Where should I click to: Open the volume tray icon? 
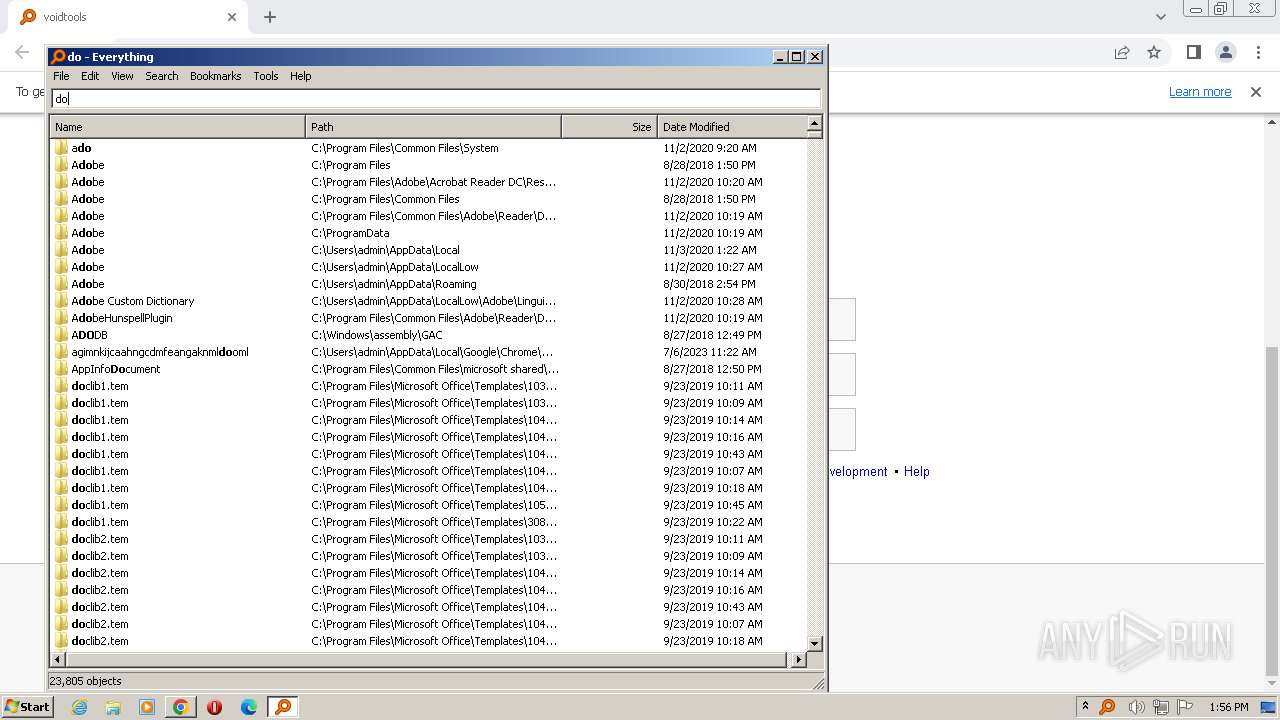[x=1137, y=707]
